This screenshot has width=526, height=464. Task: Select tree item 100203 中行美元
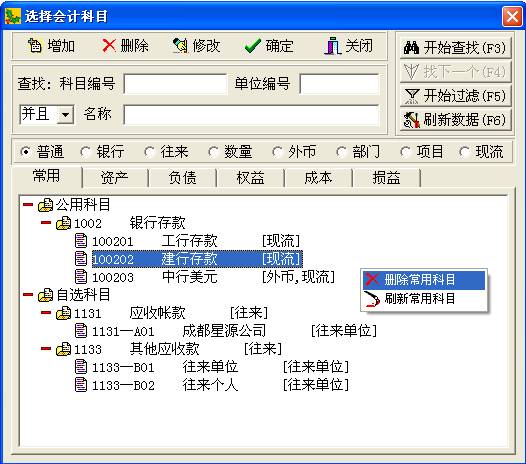(205, 277)
